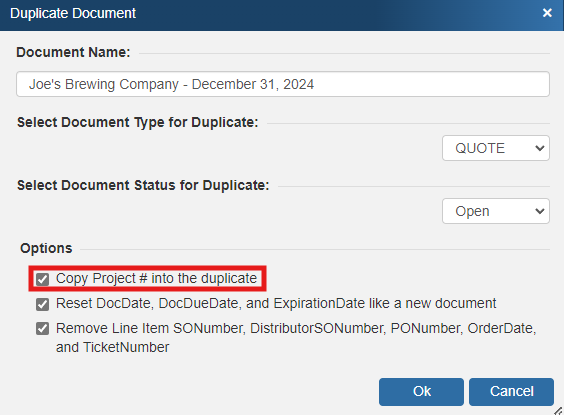The image size is (564, 415).
Task: Click 'Select Document Type for Duplicate:' label
Action: tap(137, 123)
